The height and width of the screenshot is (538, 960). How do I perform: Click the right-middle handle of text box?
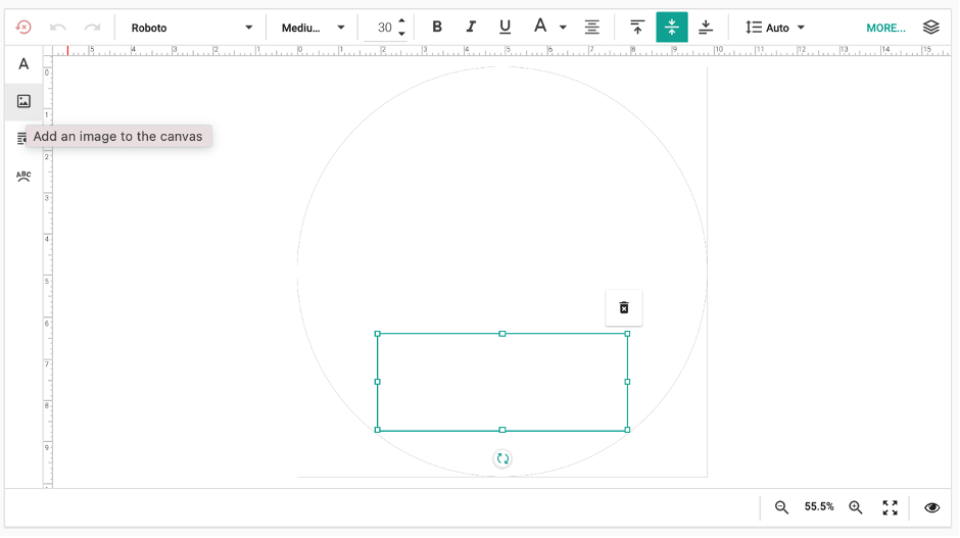click(x=627, y=382)
